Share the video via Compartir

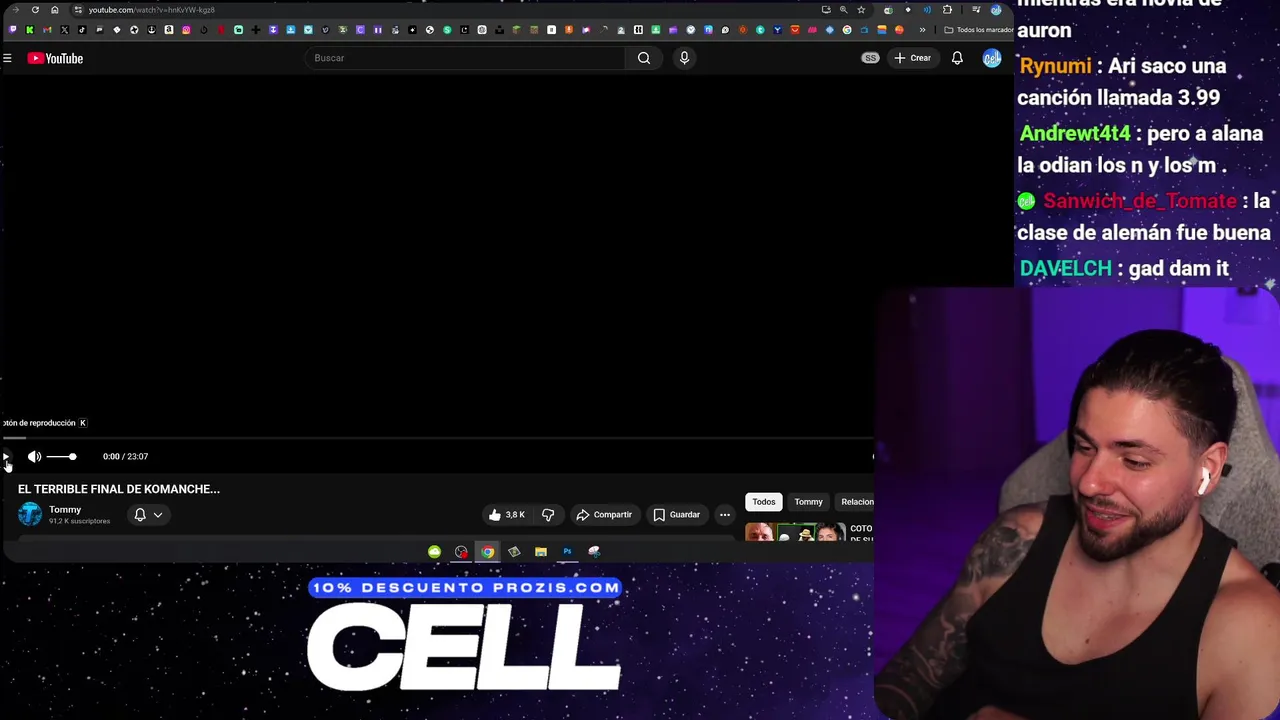click(x=604, y=515)
